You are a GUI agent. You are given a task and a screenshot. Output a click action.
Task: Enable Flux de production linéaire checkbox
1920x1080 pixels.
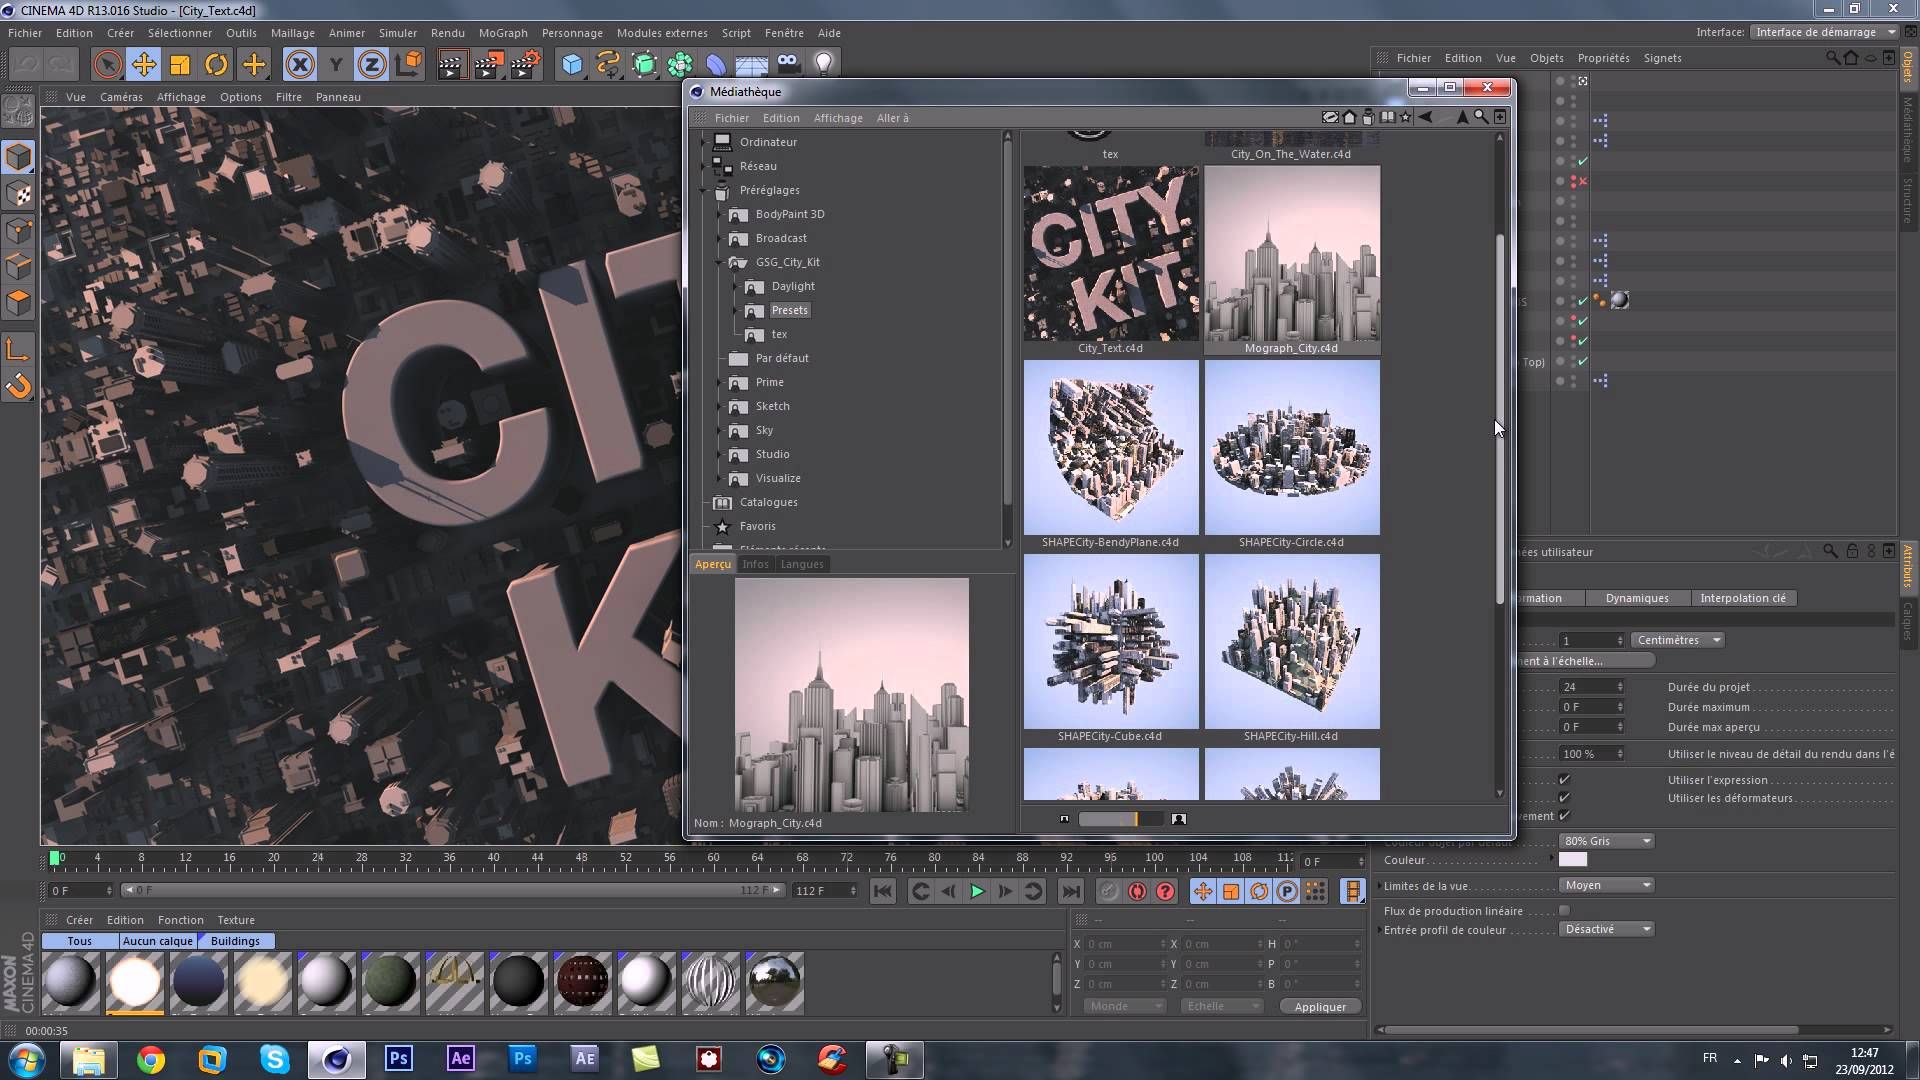[x=1564, y=911]
